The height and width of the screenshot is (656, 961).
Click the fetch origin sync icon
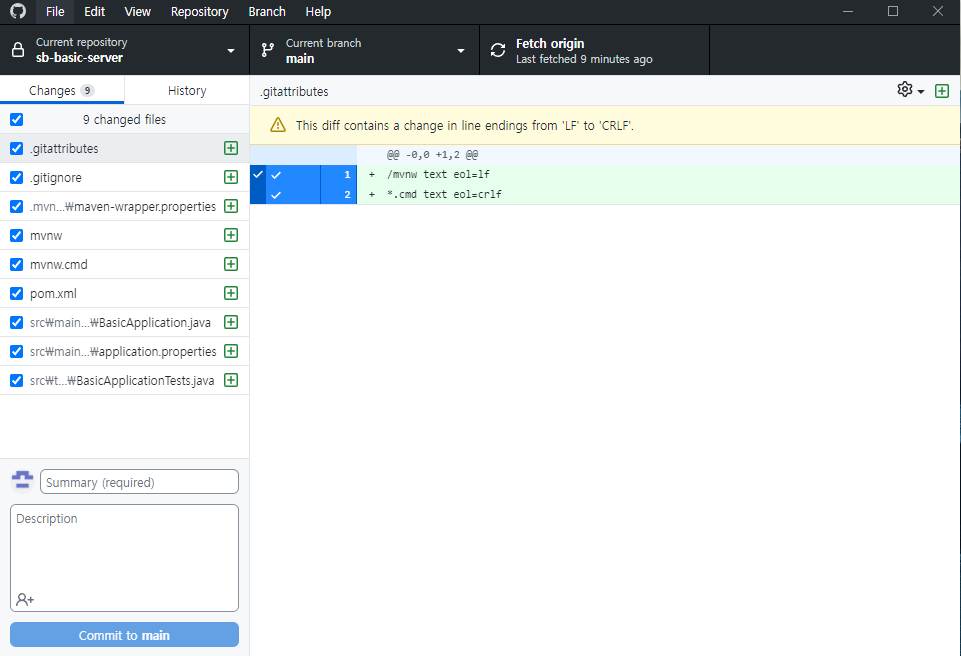pyautogui.click(x=498, y=50)
